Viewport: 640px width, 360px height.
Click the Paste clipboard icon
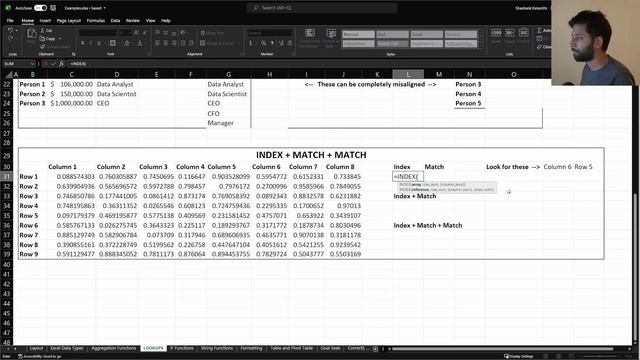click(x=31, y=33)
